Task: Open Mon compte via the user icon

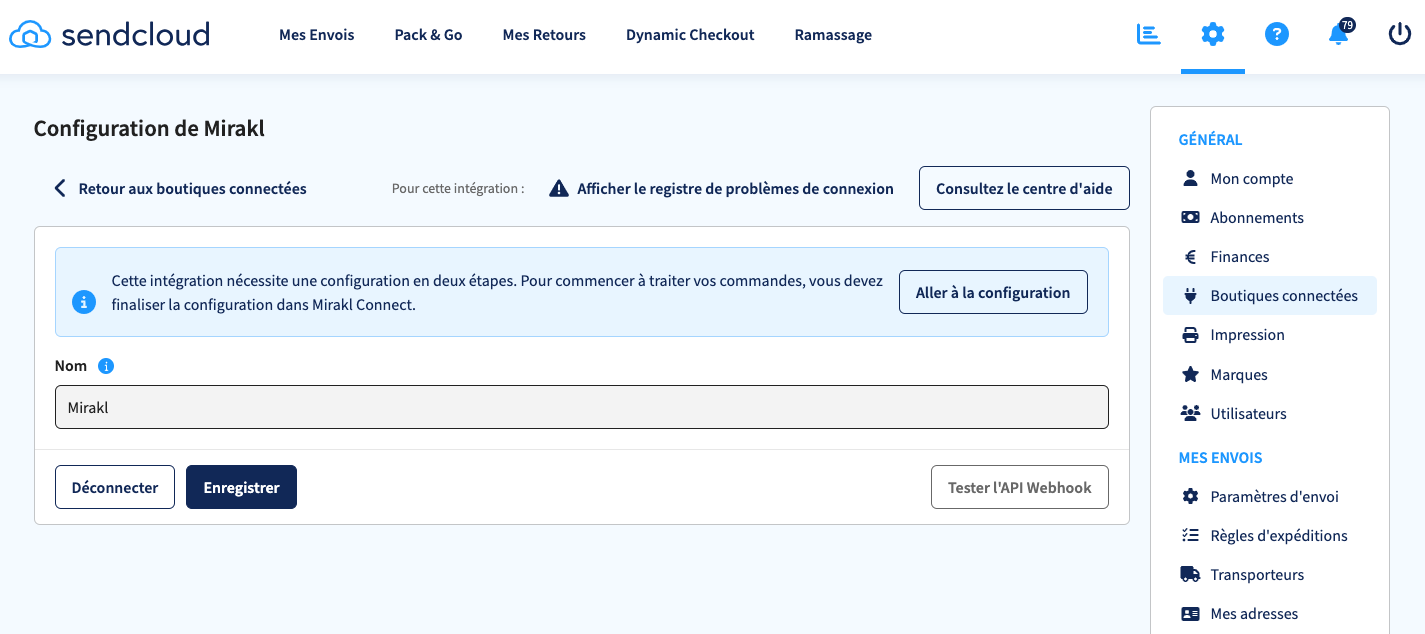Action: (x=1190, y=177)
